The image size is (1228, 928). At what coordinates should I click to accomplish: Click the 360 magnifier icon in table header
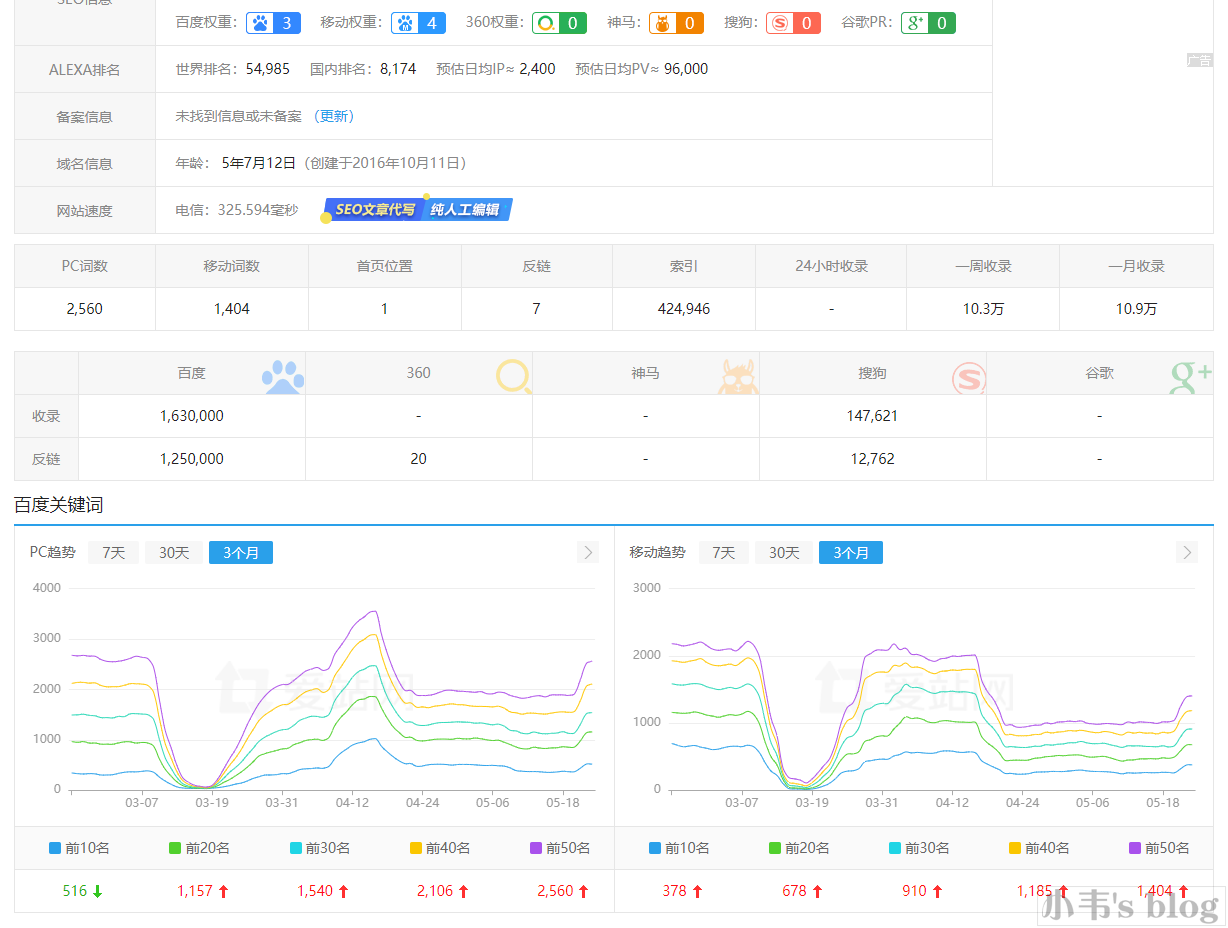[x=514, y=375]
